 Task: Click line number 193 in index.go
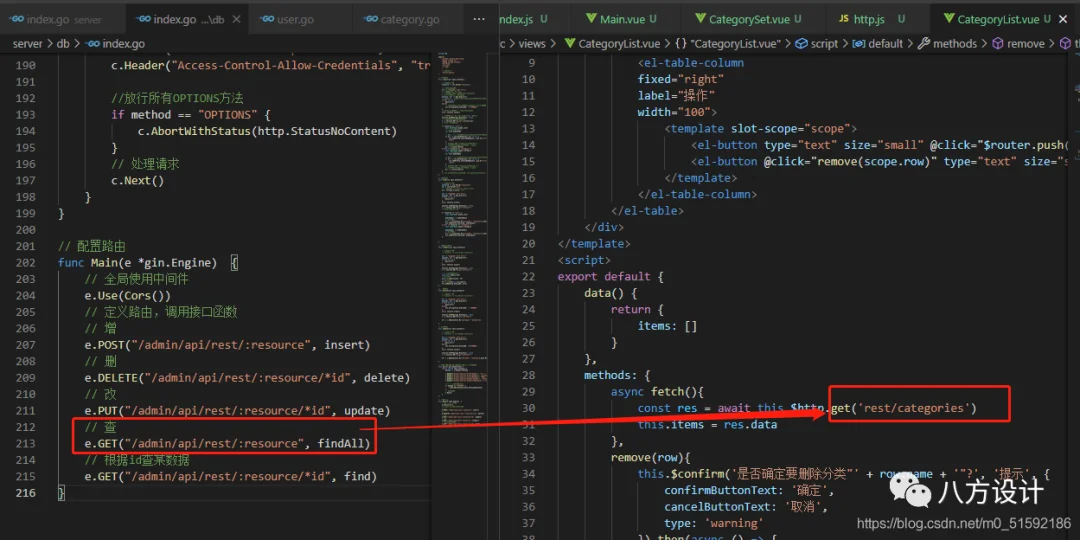(24, 114)
